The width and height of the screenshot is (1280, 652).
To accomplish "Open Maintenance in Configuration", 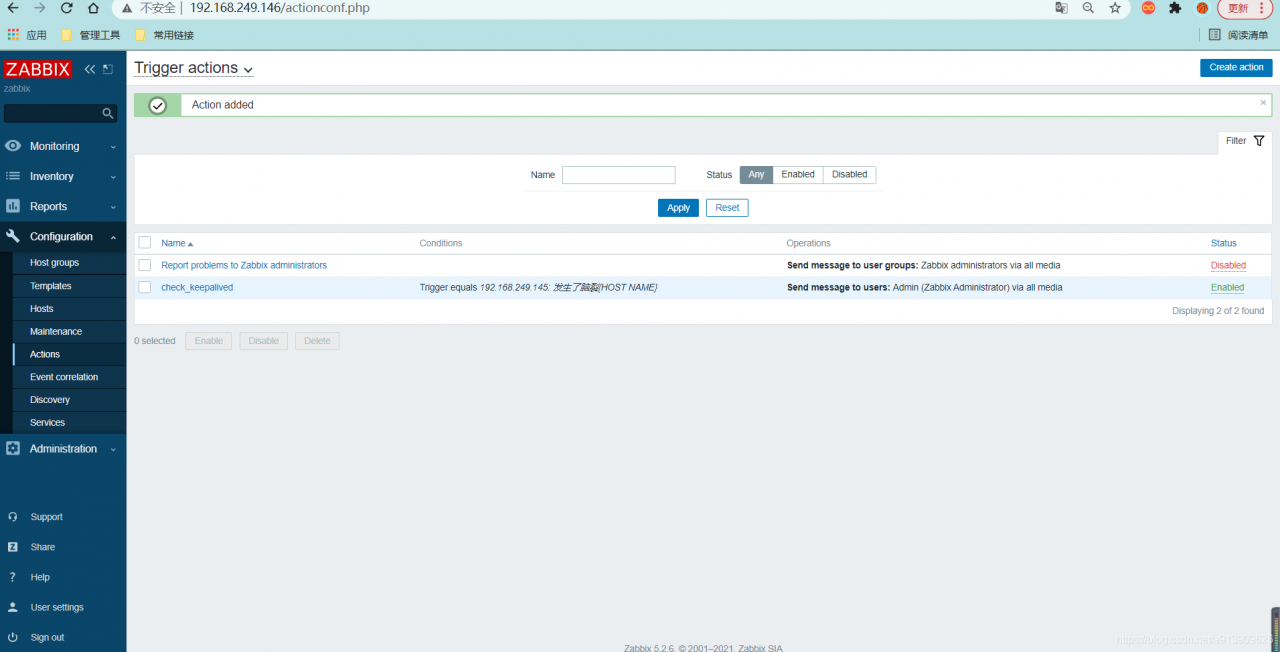I will click(x=56, y=331).
